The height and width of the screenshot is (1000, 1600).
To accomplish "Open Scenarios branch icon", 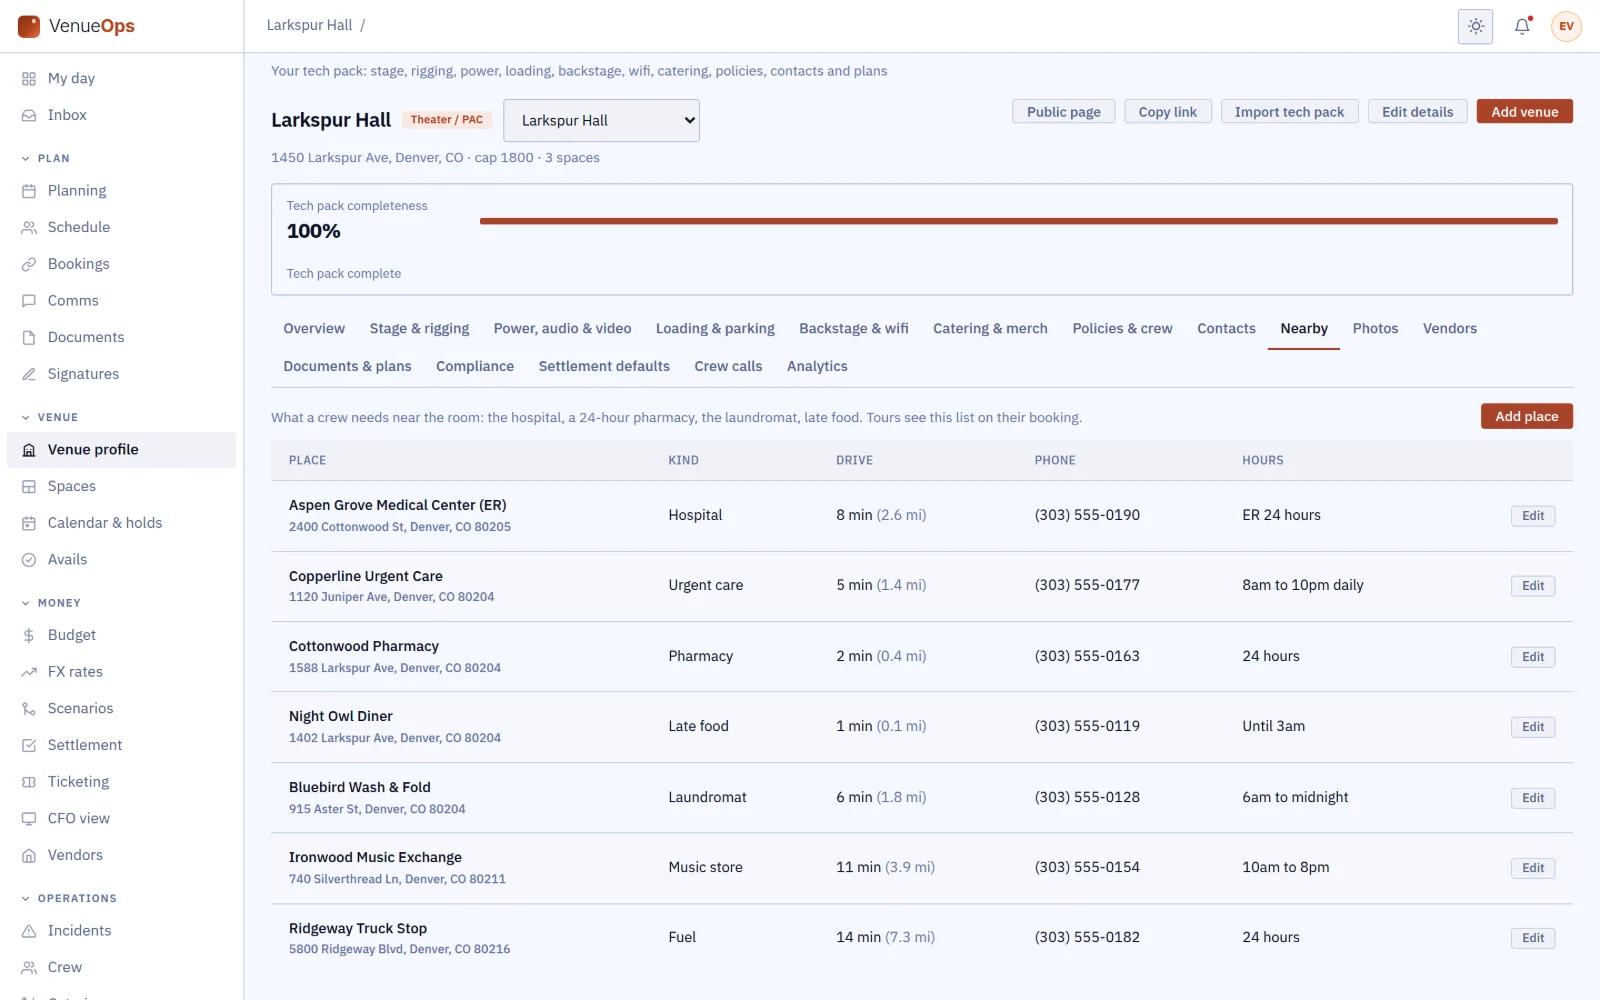I will [x=29, y=708].
